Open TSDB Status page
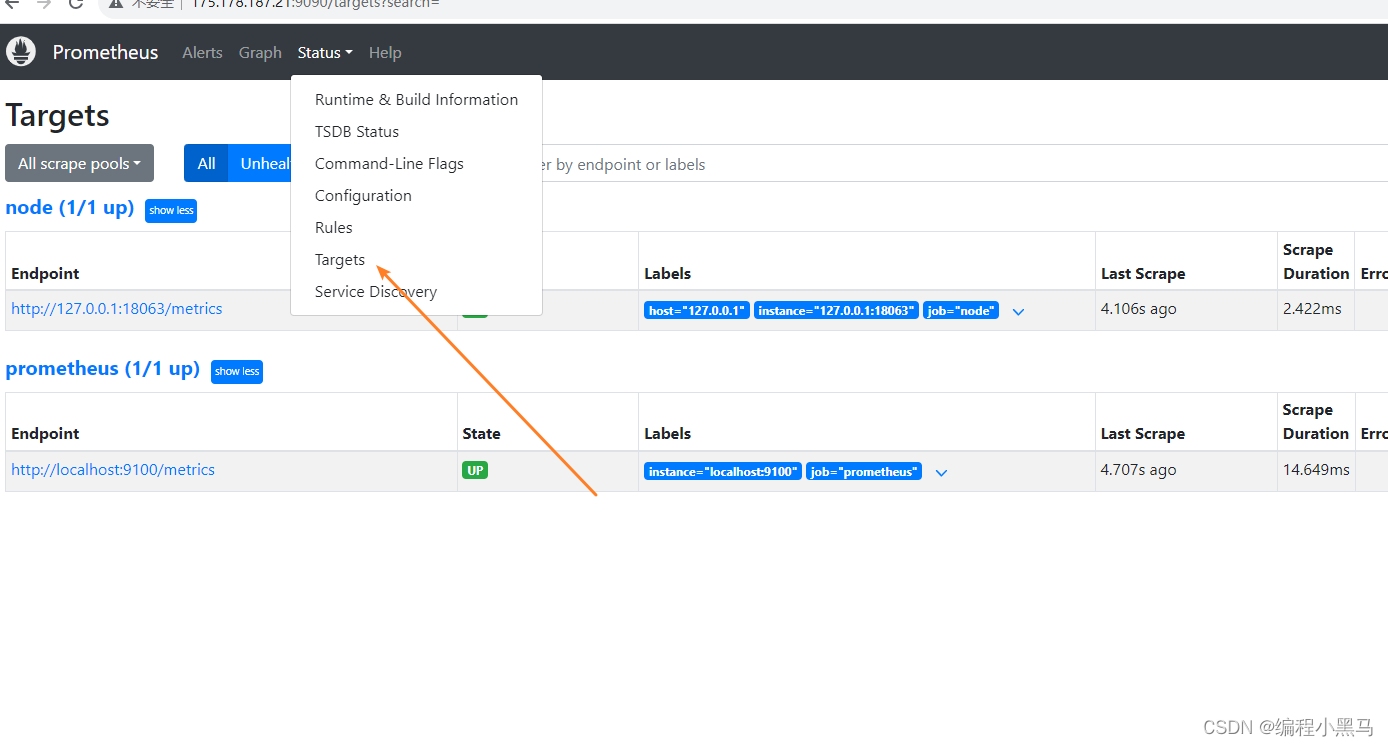 coord(416,131)
